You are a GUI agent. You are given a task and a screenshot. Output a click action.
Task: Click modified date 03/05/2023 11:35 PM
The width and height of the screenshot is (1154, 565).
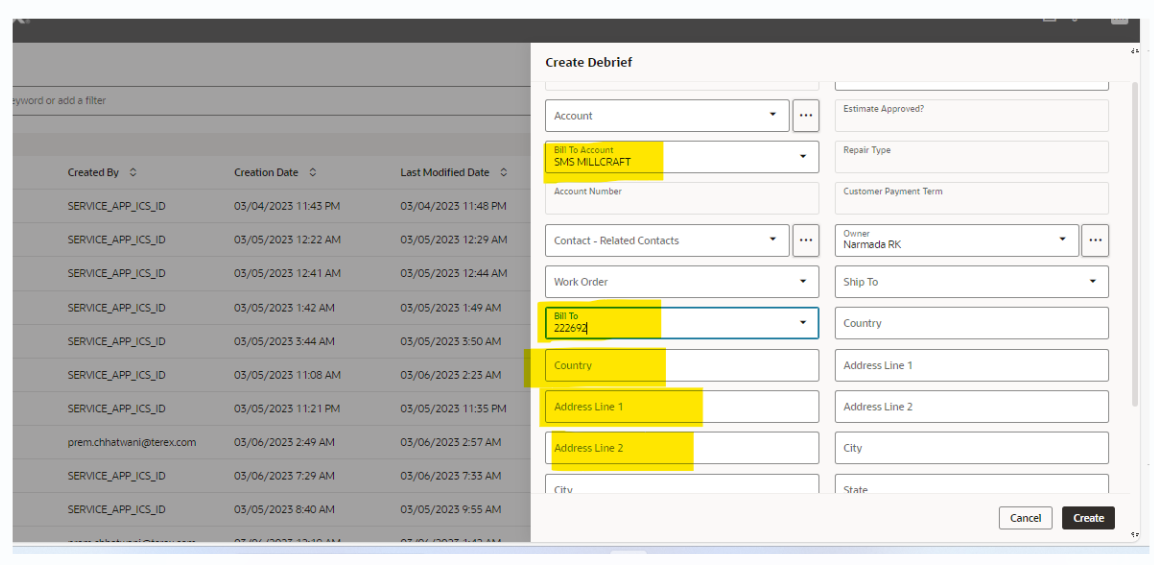453,408
